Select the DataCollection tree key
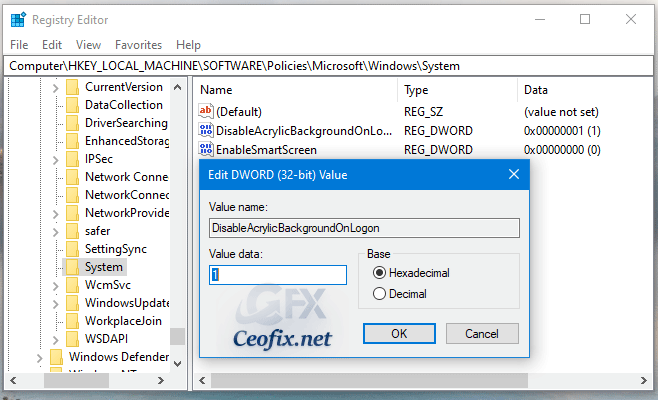The height and width of the screenshot is (400, 658). [x=124, y=105]
